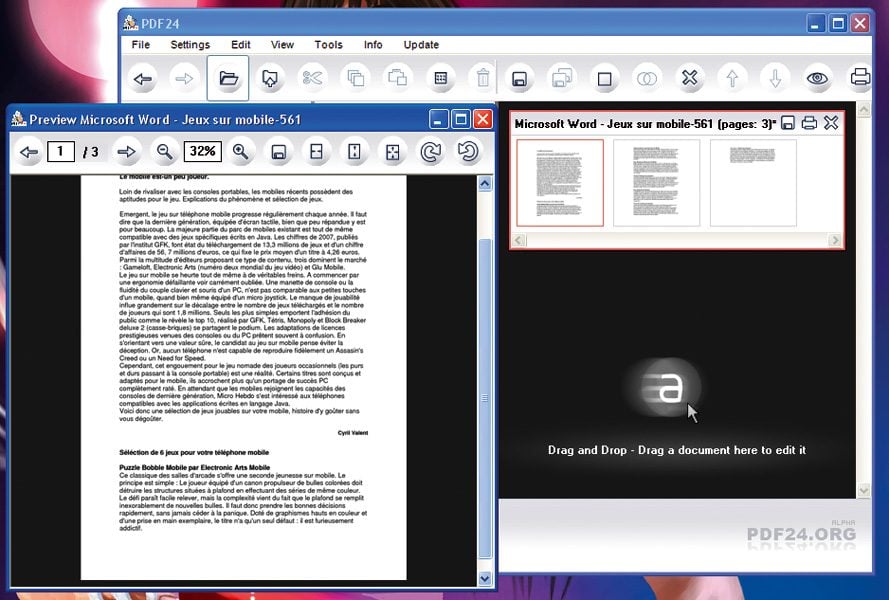Click the overlapping circles merge icon
The width and height of the screenshot is (889, 600).
click(x=647, y=78)
